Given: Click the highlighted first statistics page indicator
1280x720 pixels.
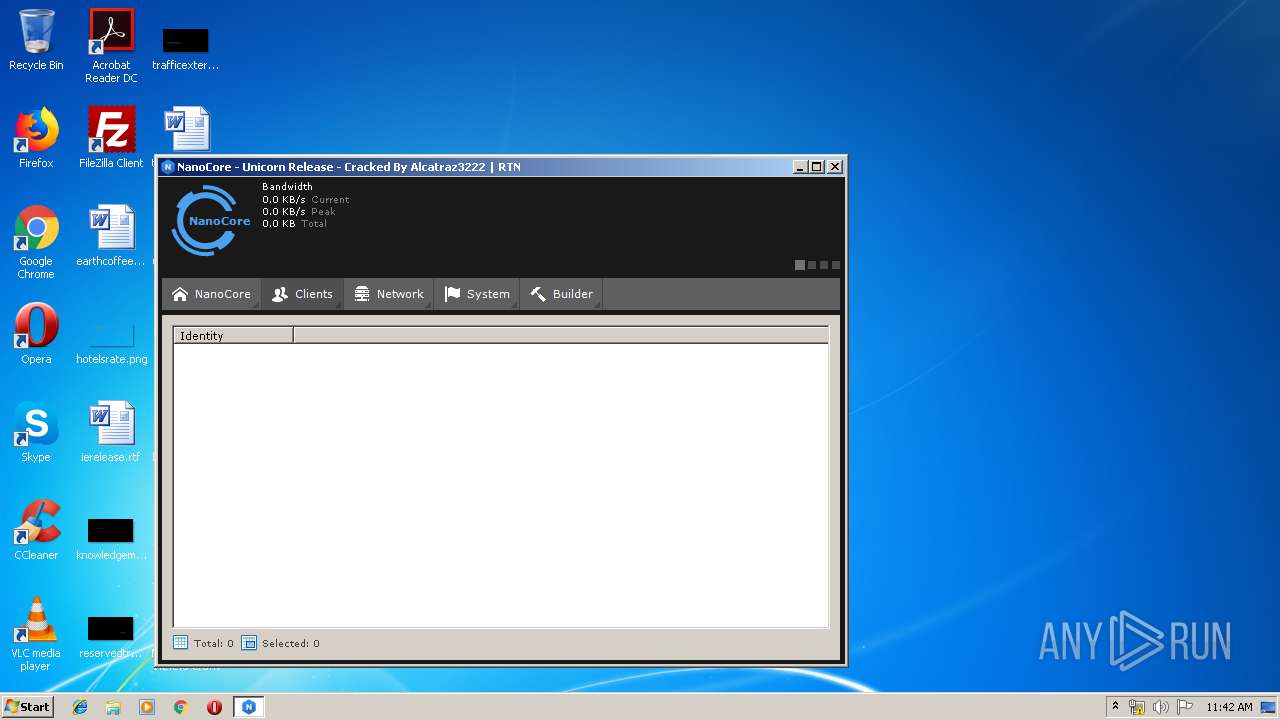Looking at the screenshot, I should (800, 265).
